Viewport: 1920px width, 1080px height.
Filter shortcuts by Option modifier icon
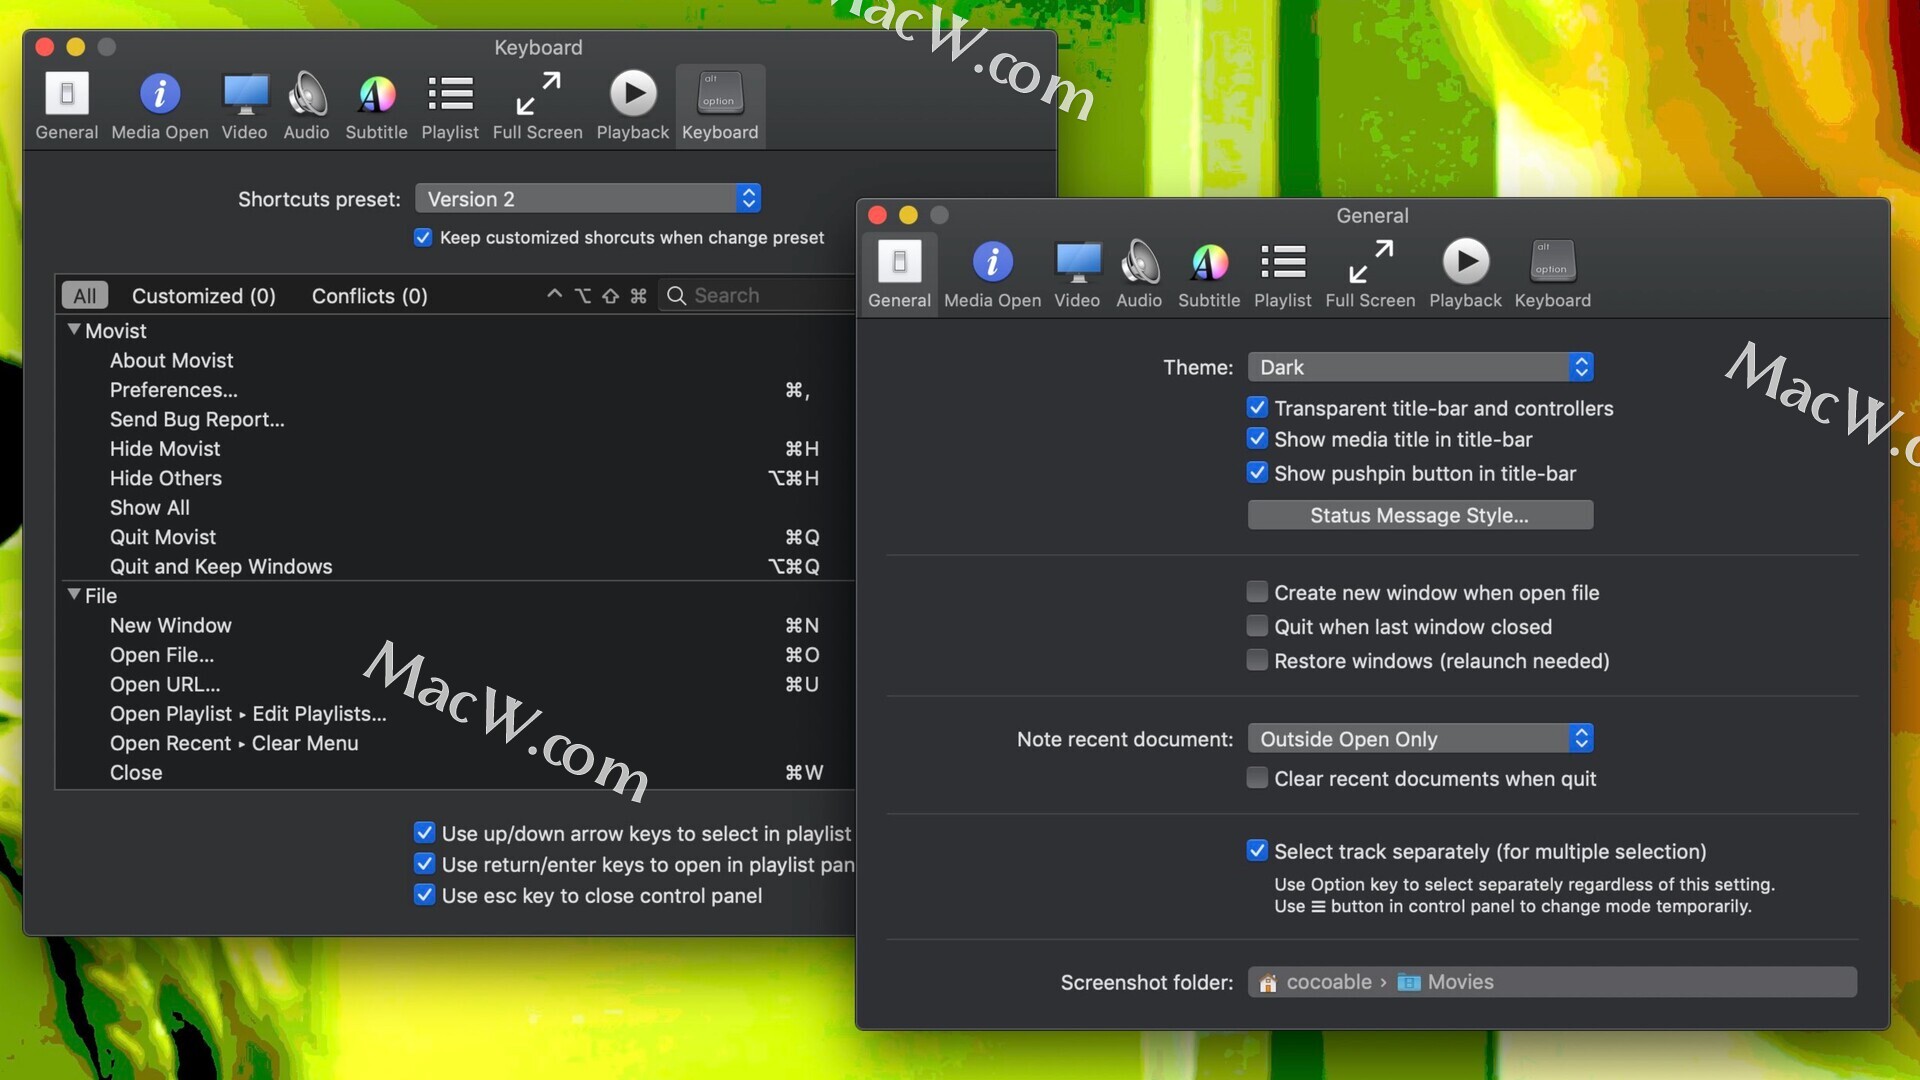582,295
